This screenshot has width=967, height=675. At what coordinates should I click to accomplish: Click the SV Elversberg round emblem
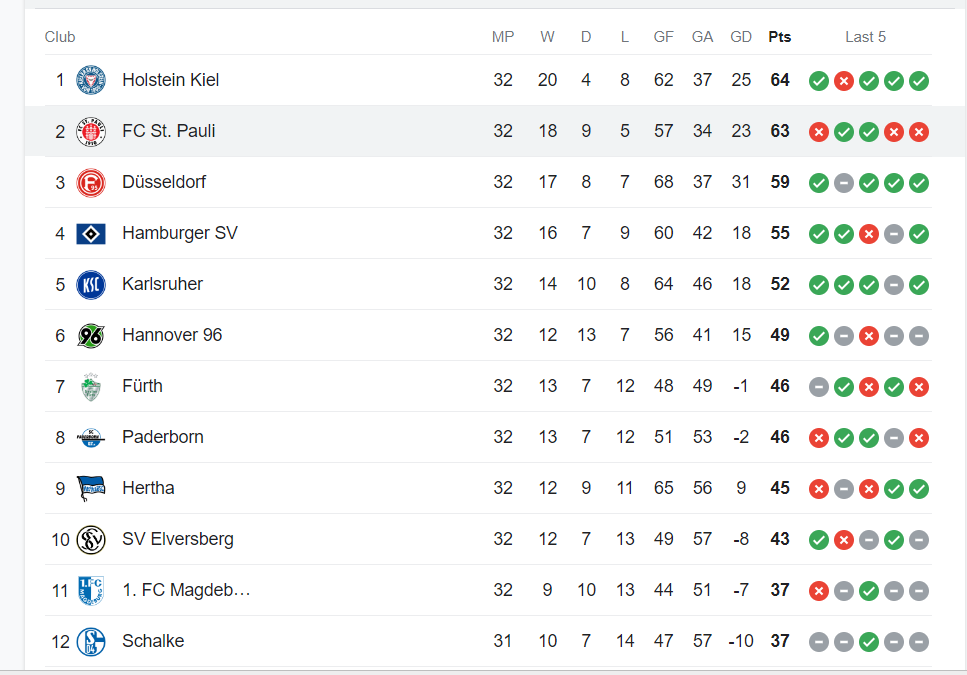[91, 539]
